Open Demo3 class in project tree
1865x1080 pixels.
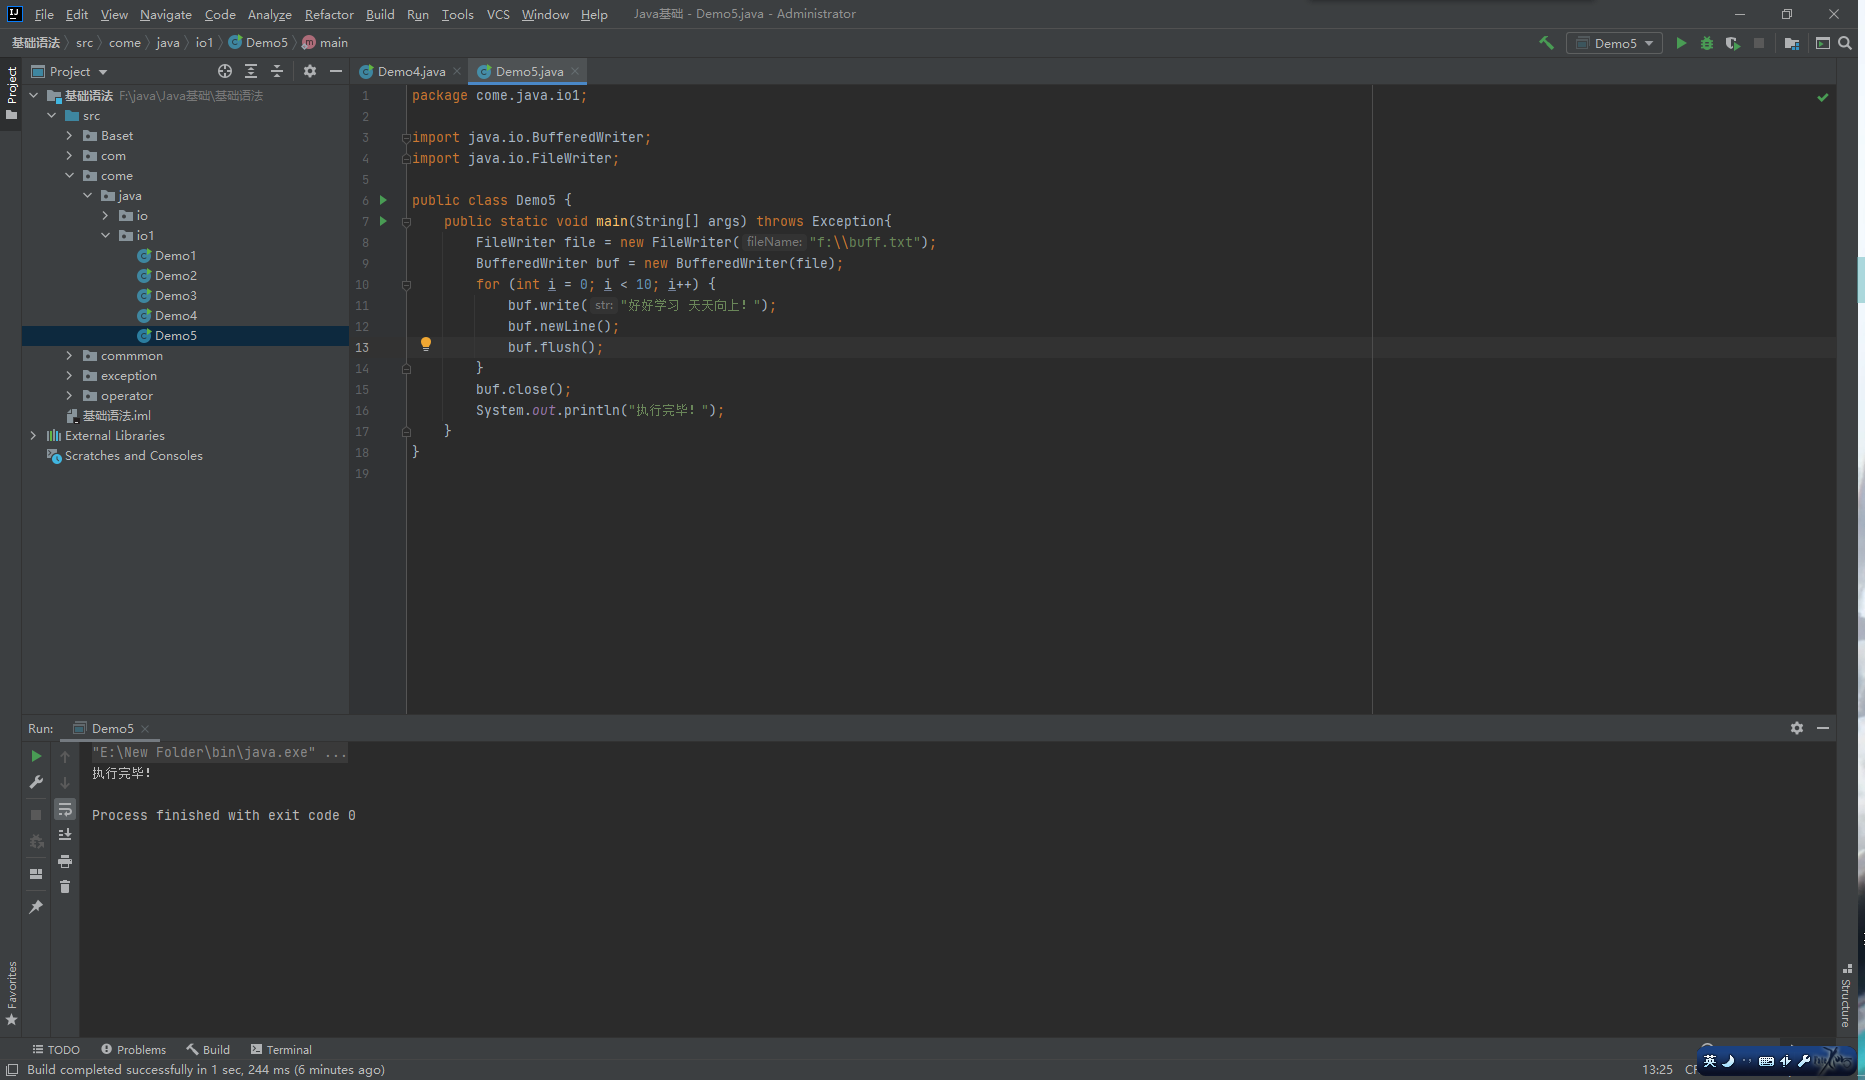pos(176,296)
